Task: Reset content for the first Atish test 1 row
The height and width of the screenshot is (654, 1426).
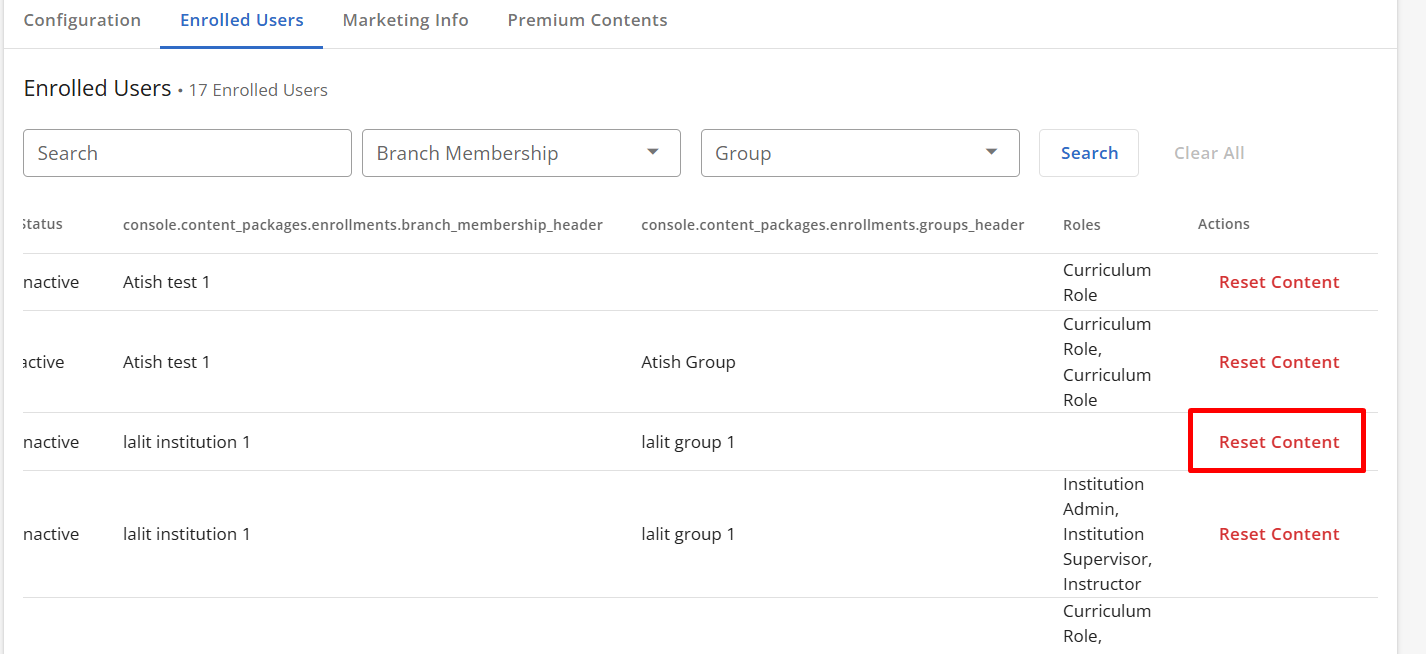Action: [1279, 282]
